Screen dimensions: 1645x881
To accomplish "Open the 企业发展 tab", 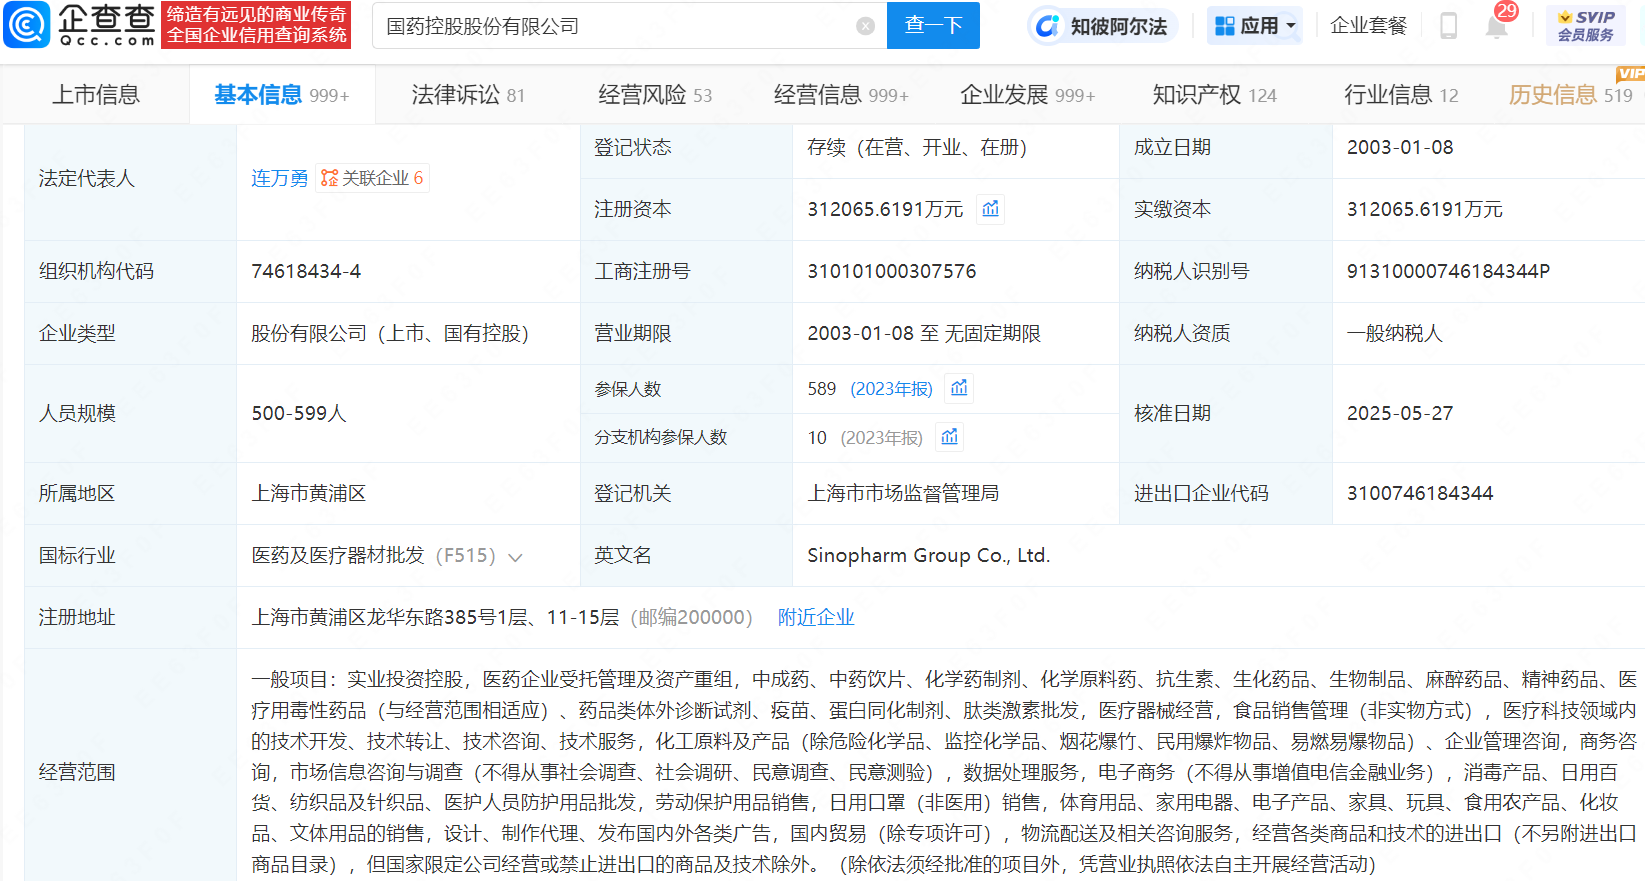I will point(1028,95).
